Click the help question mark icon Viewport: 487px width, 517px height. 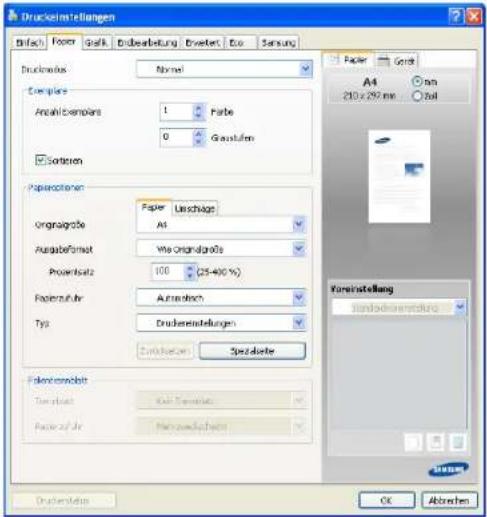456,16
